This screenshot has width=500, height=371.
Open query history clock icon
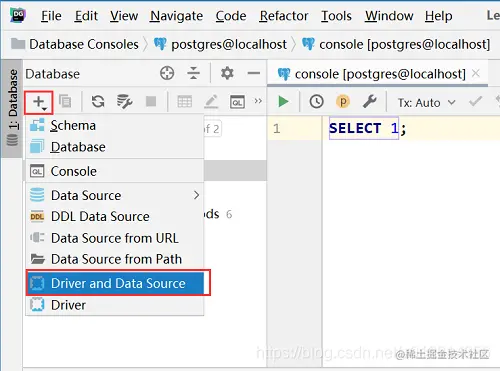pos(316,101)
